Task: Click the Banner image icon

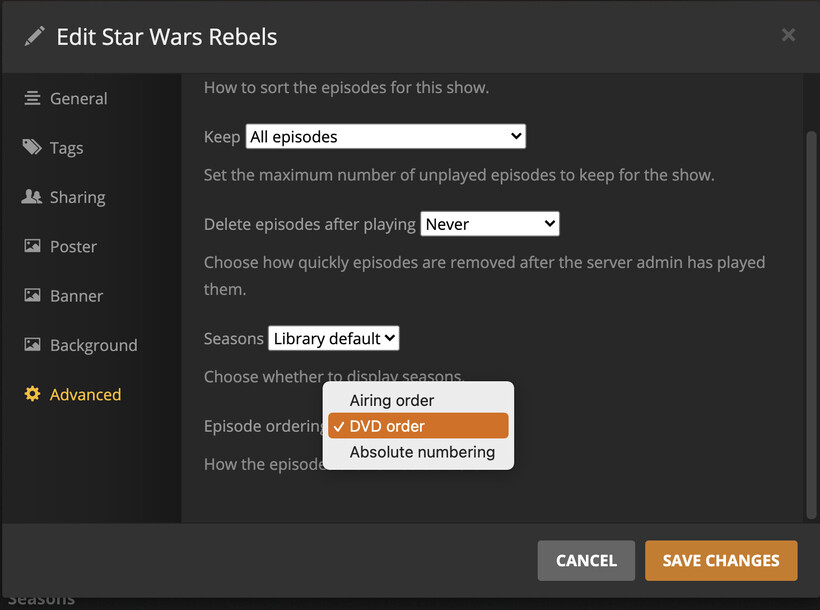Action: tap(32, 295)
